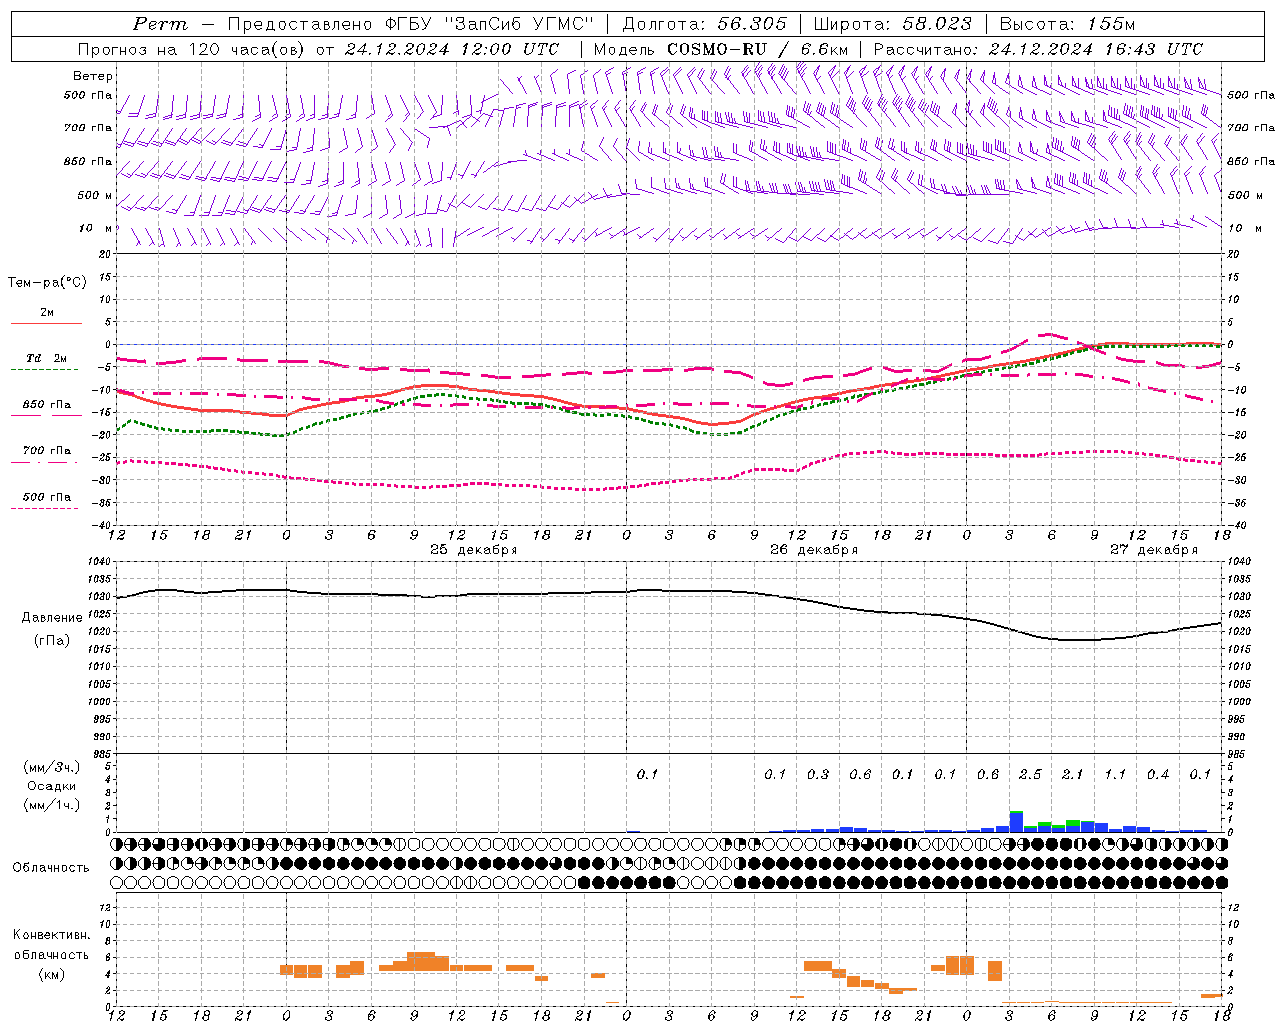Click the "1.1" precipitation amount value
The height and width of the screenshot is (1024, 1280).
(x=1115, y=774)
